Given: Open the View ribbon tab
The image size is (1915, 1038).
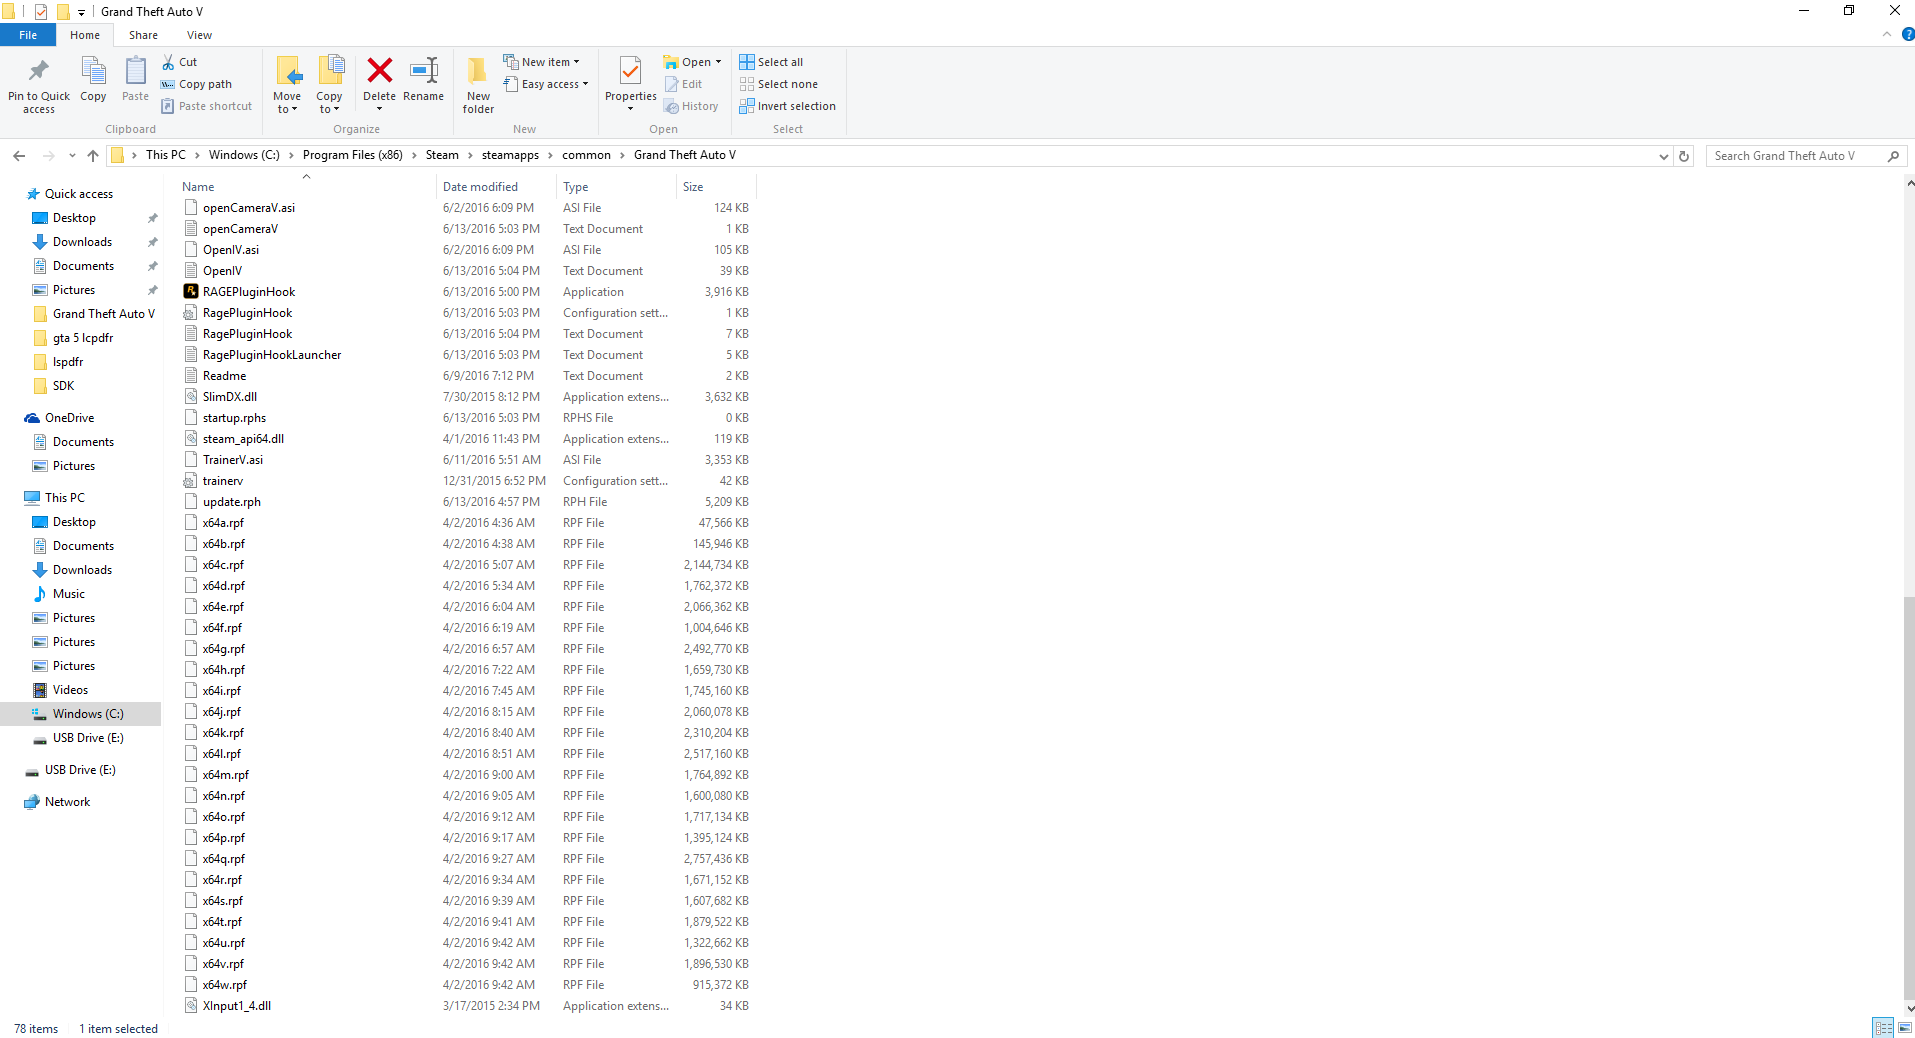Looking at the screenshot, I should 199,35.
